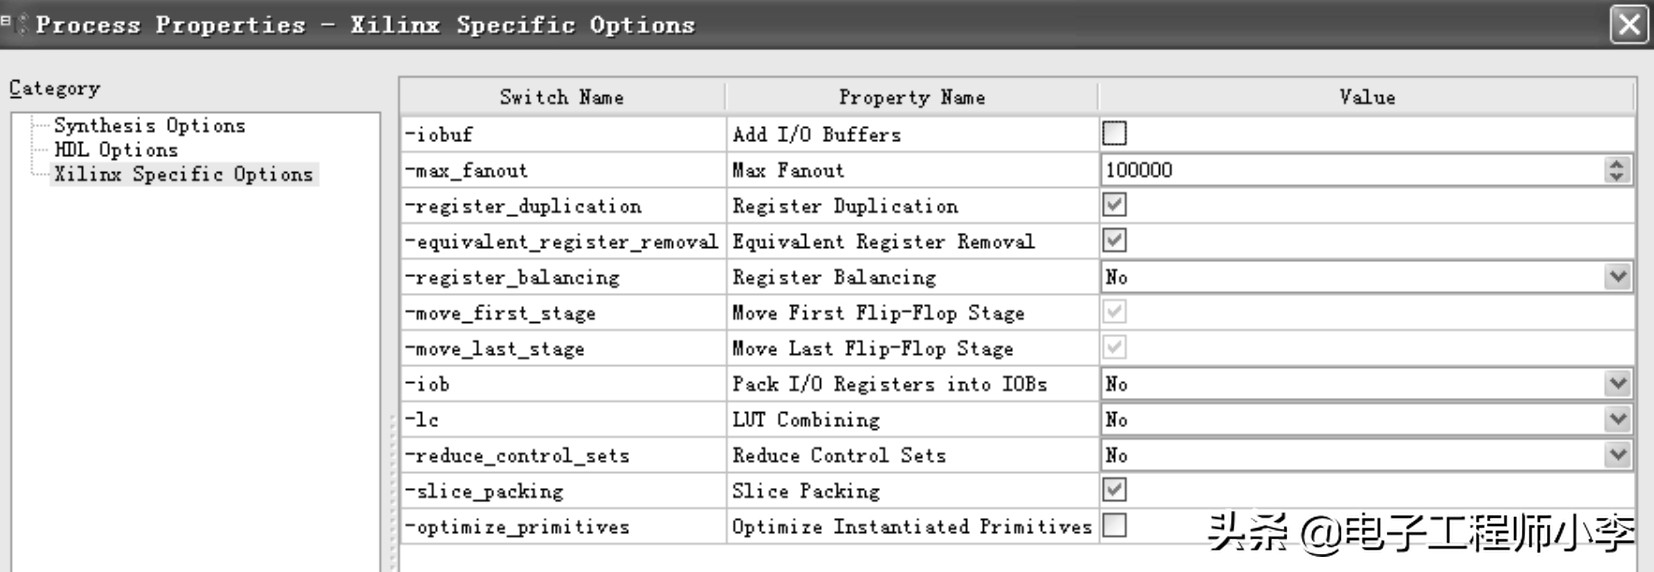Select Xilinx Specific Options category

click(183, 174)
